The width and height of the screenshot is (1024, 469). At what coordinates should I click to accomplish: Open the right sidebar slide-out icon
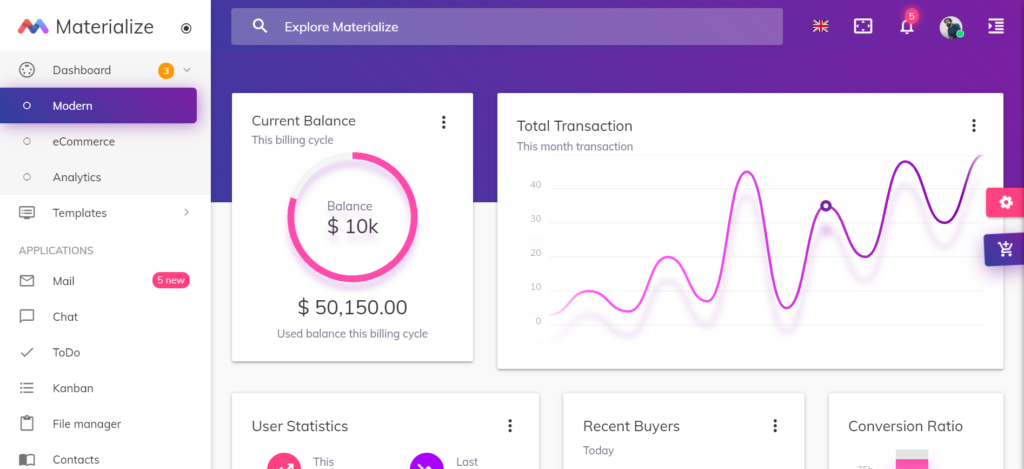point(995,27)
